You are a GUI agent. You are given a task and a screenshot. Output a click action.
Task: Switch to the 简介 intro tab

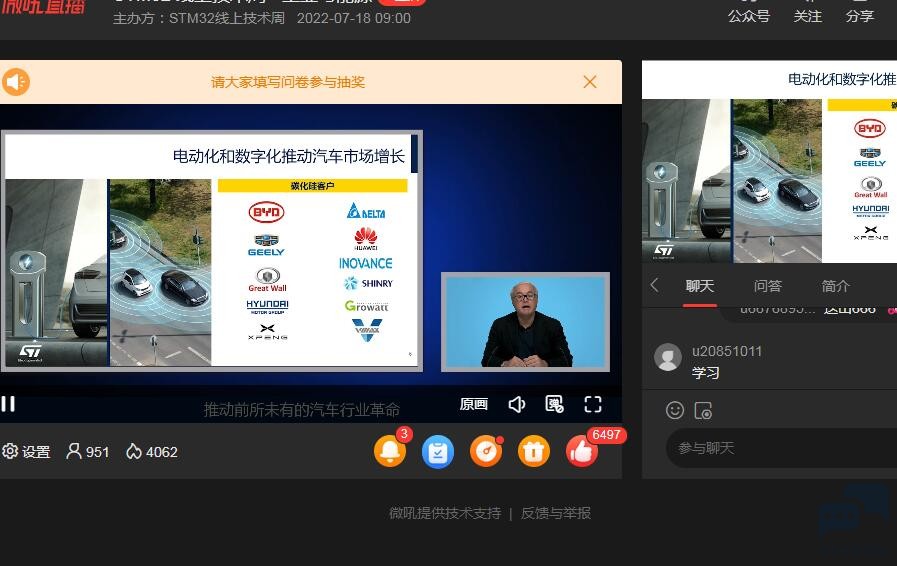point(836,286)
